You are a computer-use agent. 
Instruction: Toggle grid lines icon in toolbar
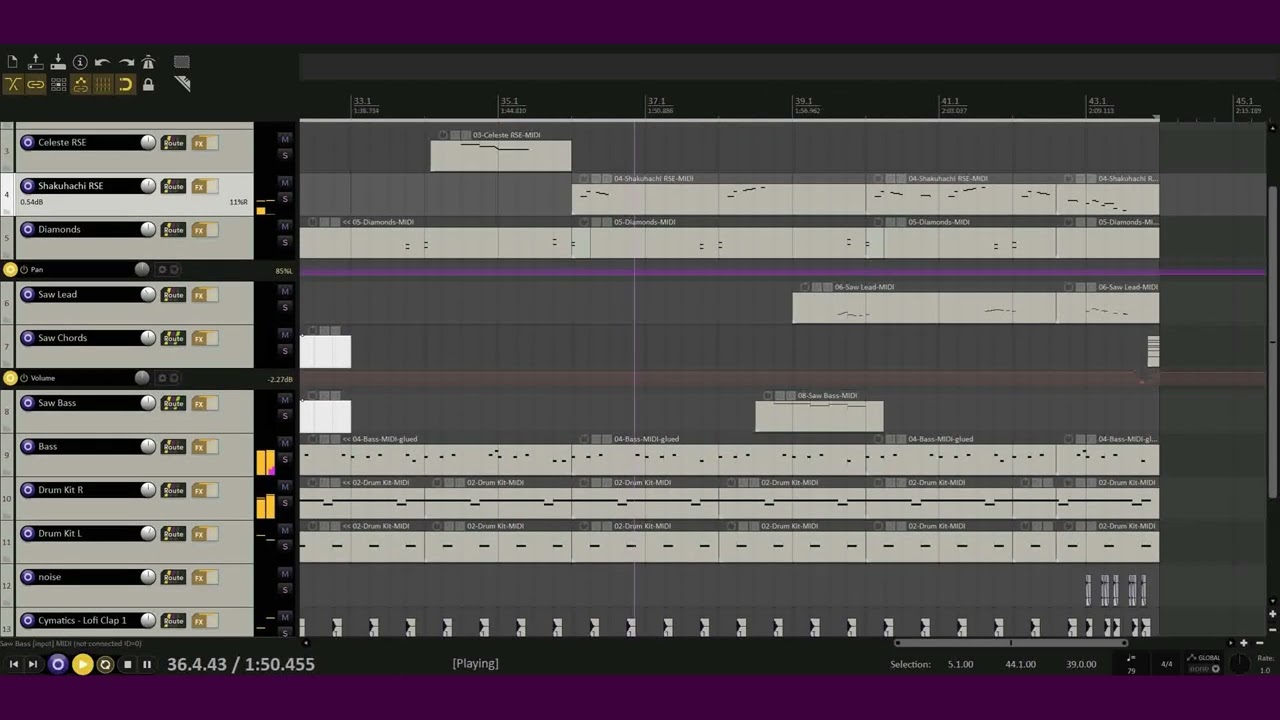(103, 85)
